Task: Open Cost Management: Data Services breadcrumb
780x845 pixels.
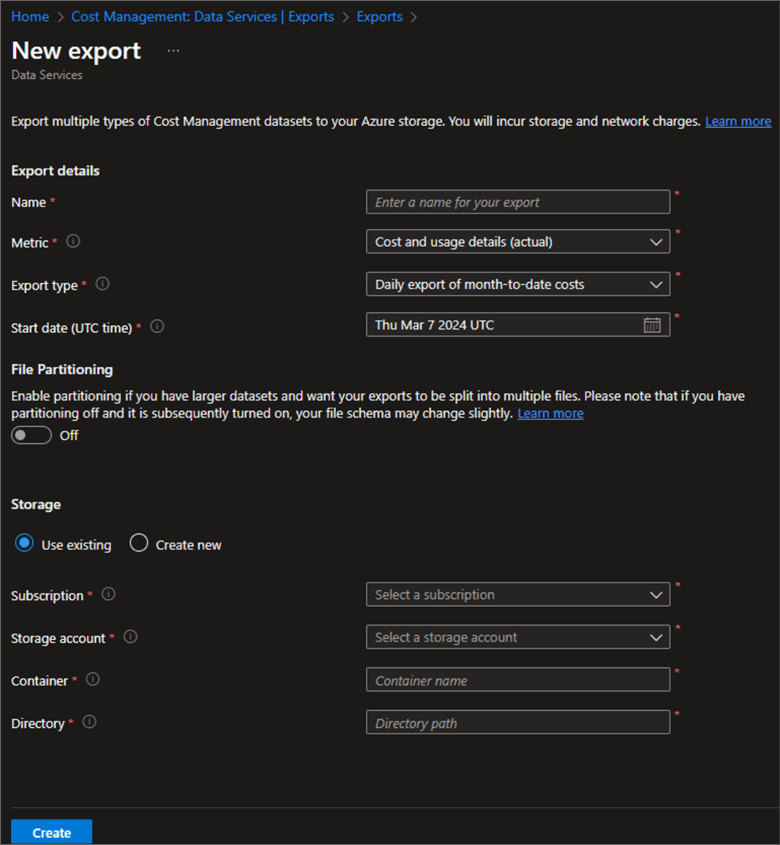Action: pyautogui.click(x=202, y=17)
